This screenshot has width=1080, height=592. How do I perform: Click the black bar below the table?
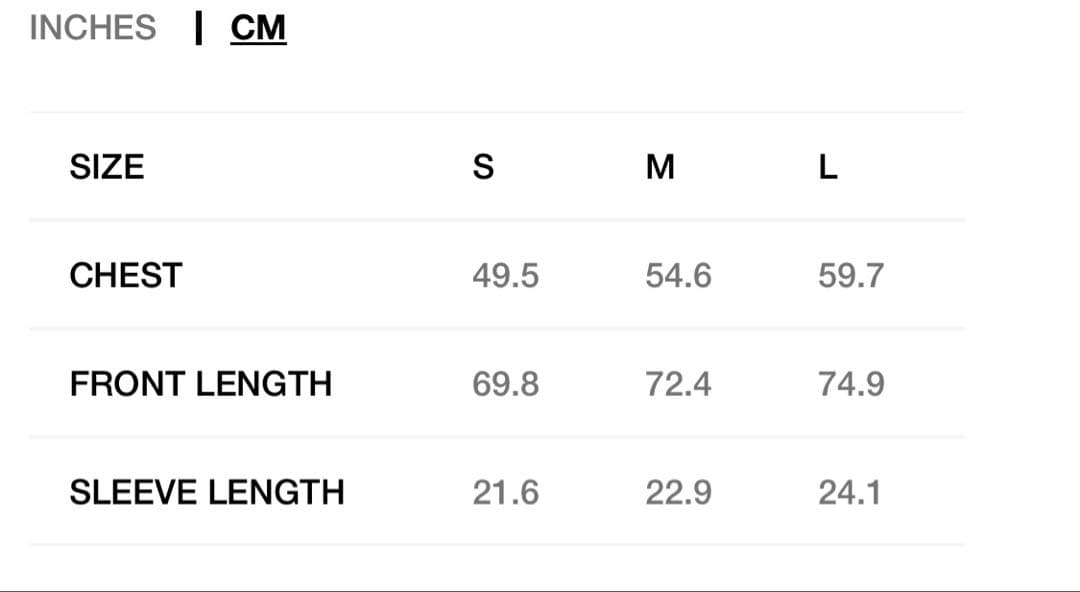[540, 589]
